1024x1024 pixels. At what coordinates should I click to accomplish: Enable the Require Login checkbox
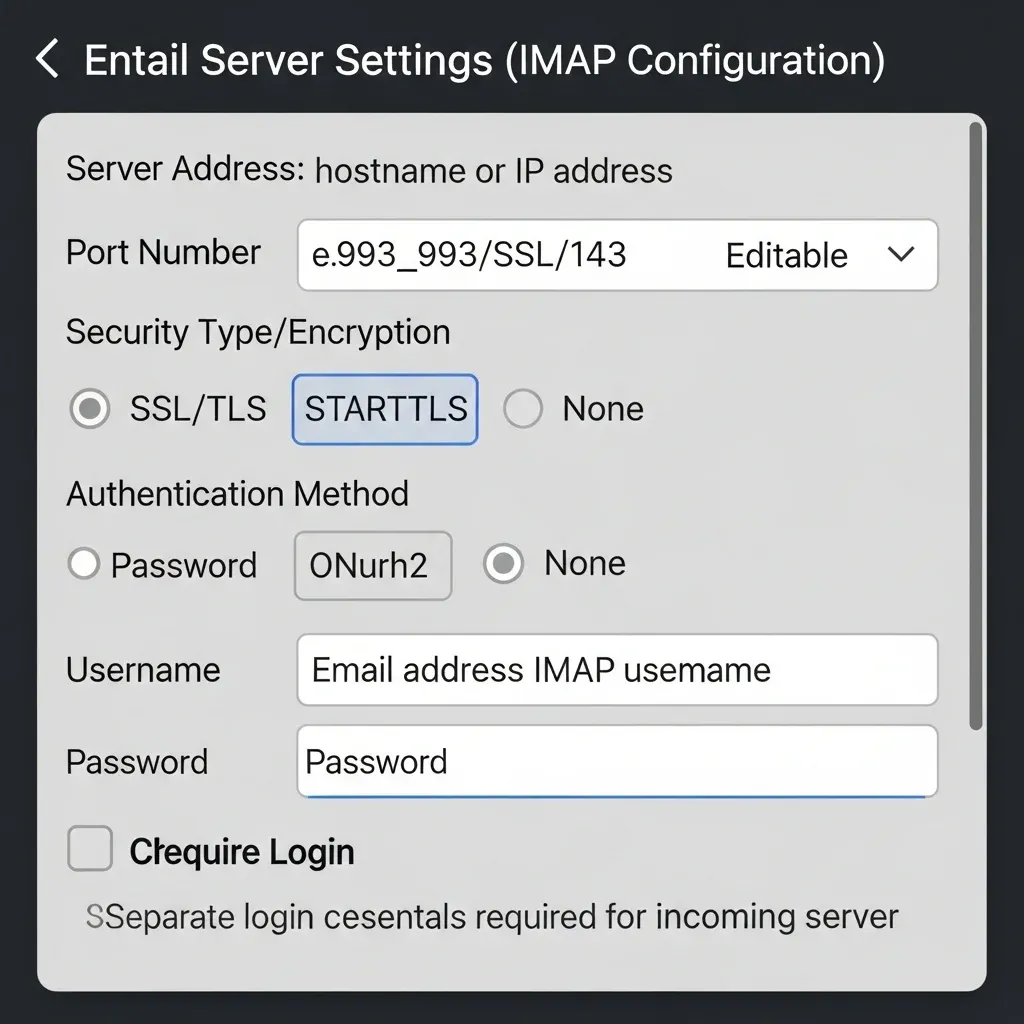pos(90,851)
